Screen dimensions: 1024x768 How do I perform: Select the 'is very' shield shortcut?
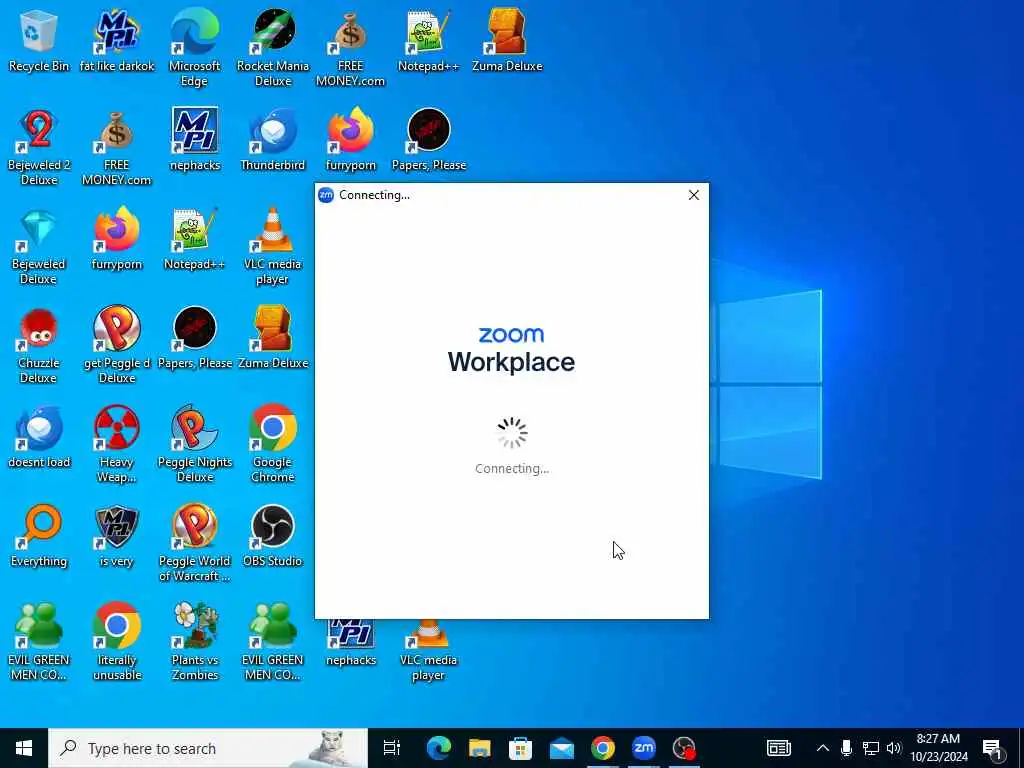[x=117, y=536]
